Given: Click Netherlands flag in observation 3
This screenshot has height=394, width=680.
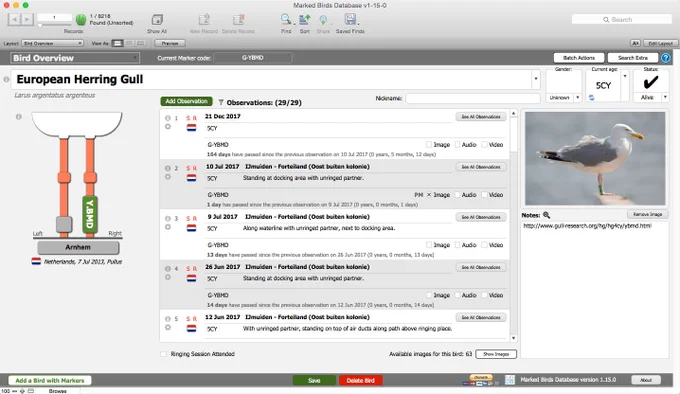Looking at the screenshot, I should click(191, 228).
